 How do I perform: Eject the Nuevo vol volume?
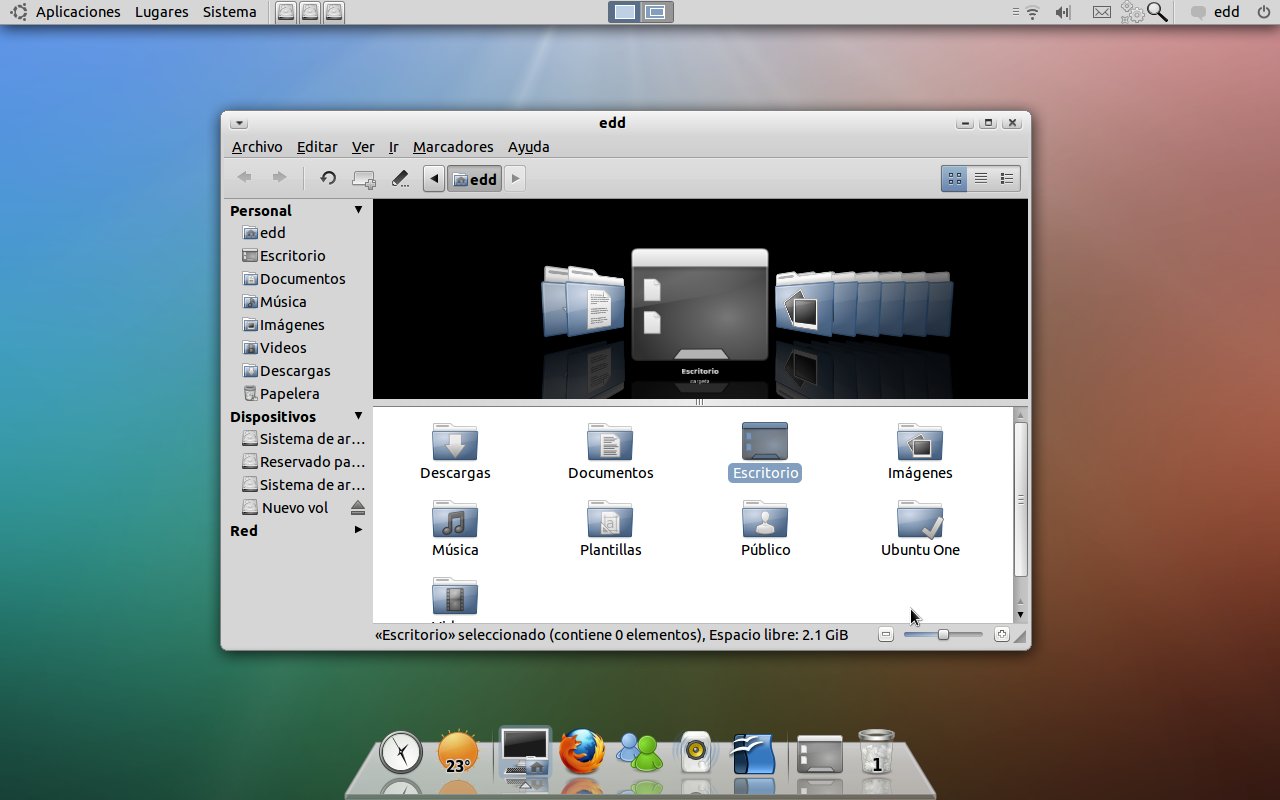click(358, 508)
